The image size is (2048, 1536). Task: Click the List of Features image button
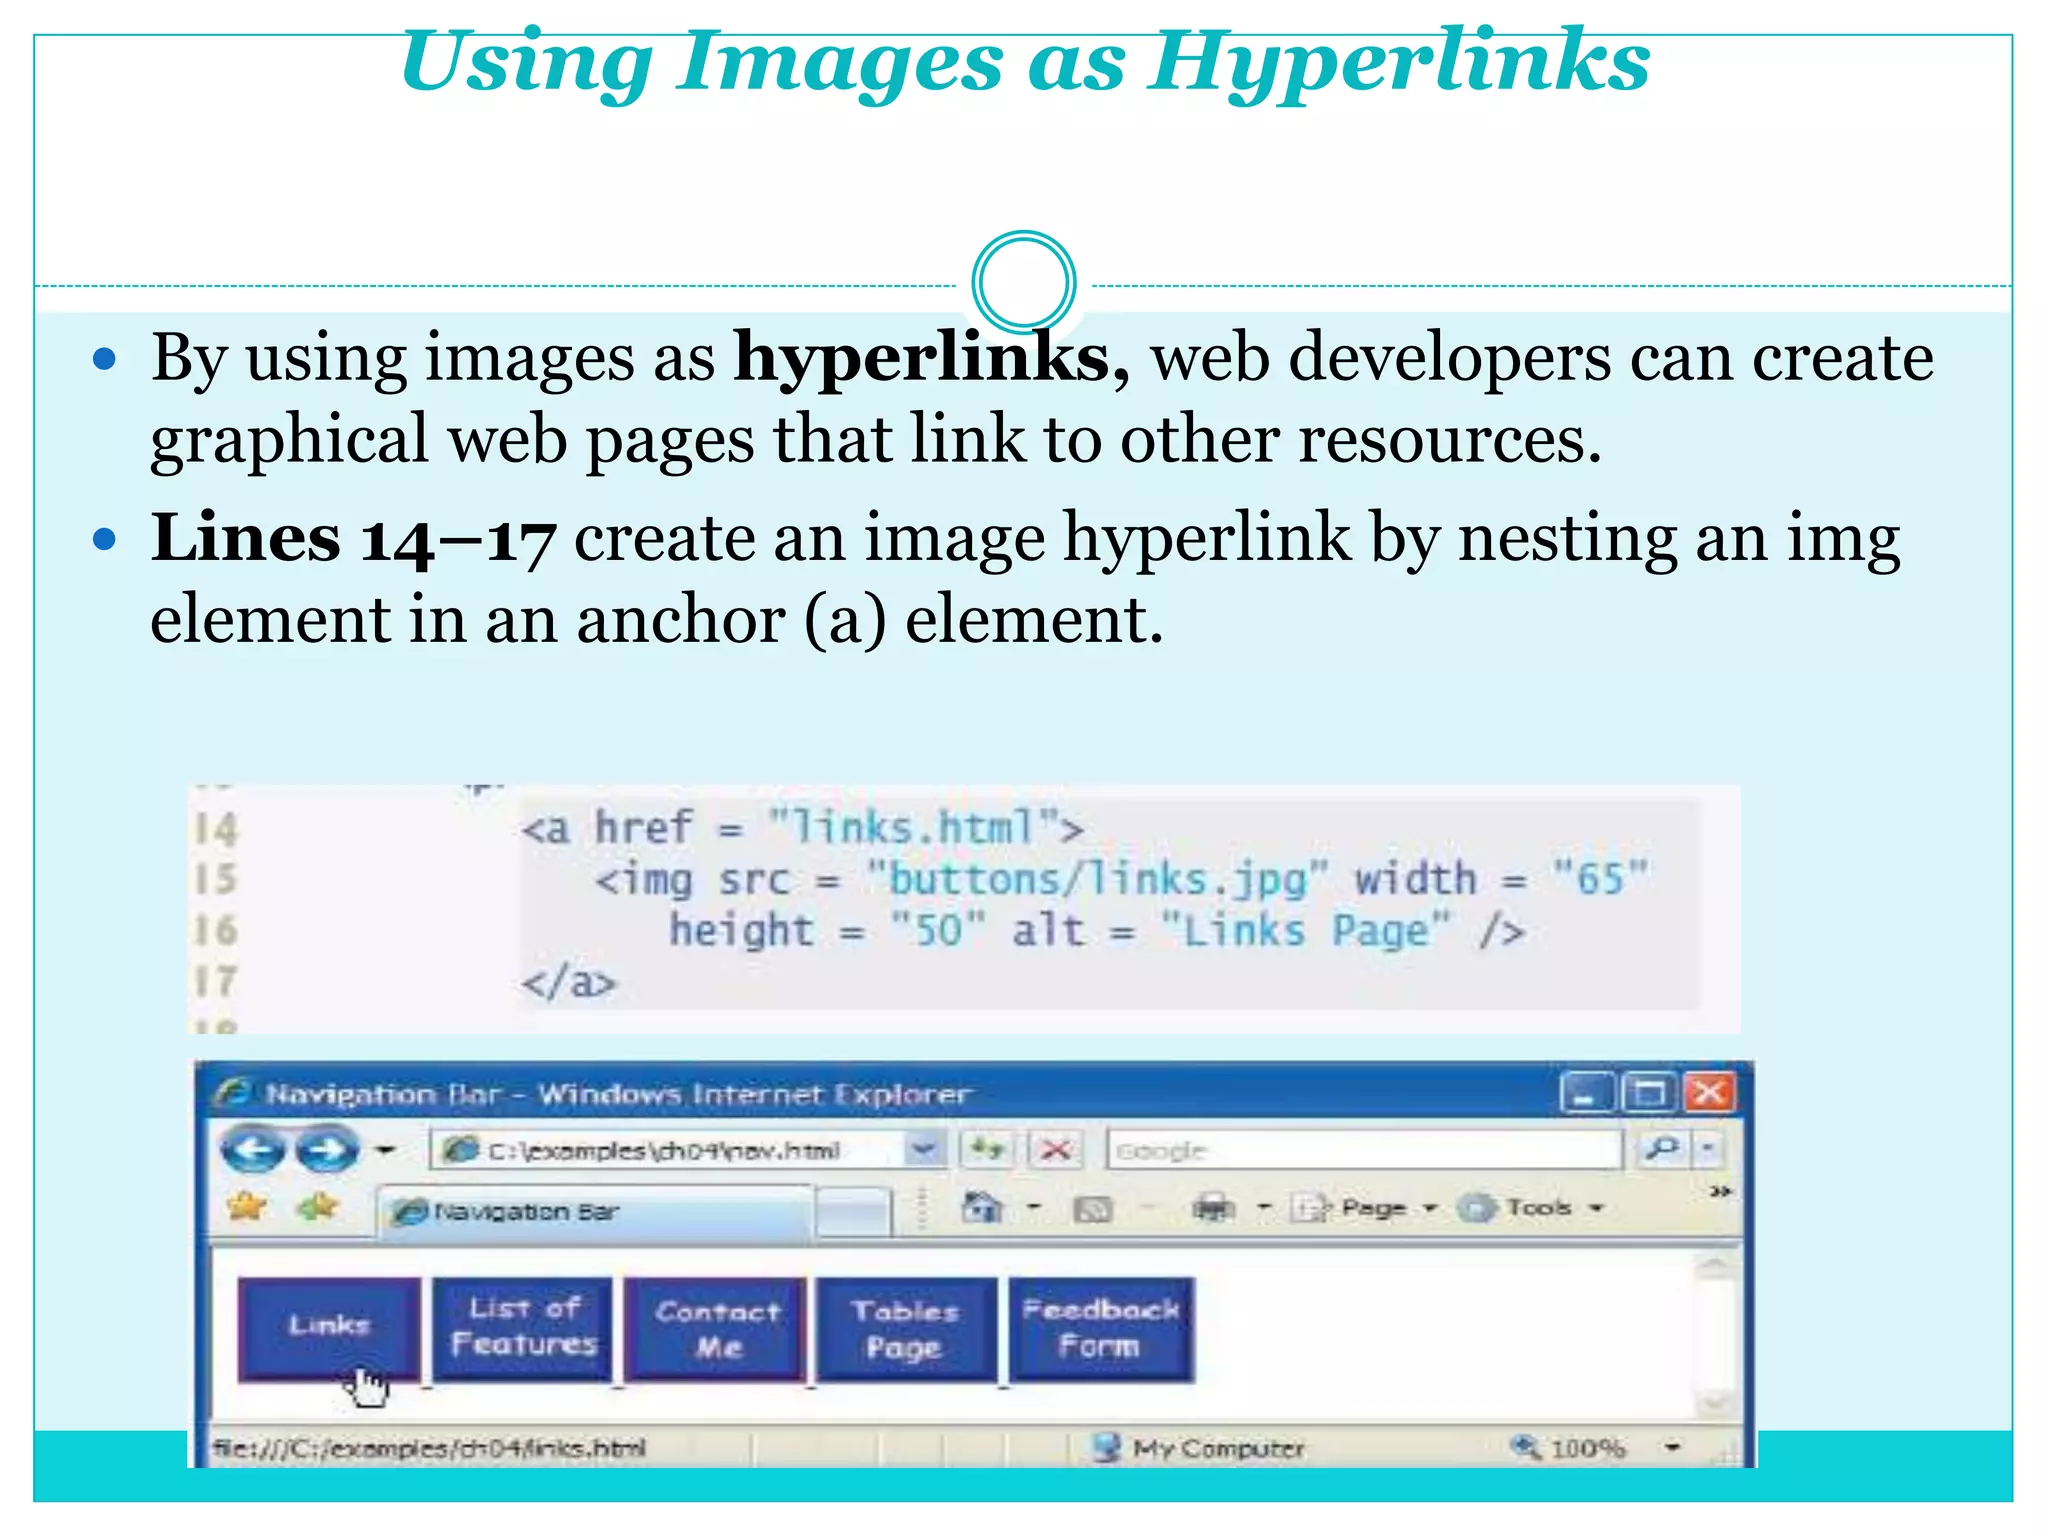522,1328
